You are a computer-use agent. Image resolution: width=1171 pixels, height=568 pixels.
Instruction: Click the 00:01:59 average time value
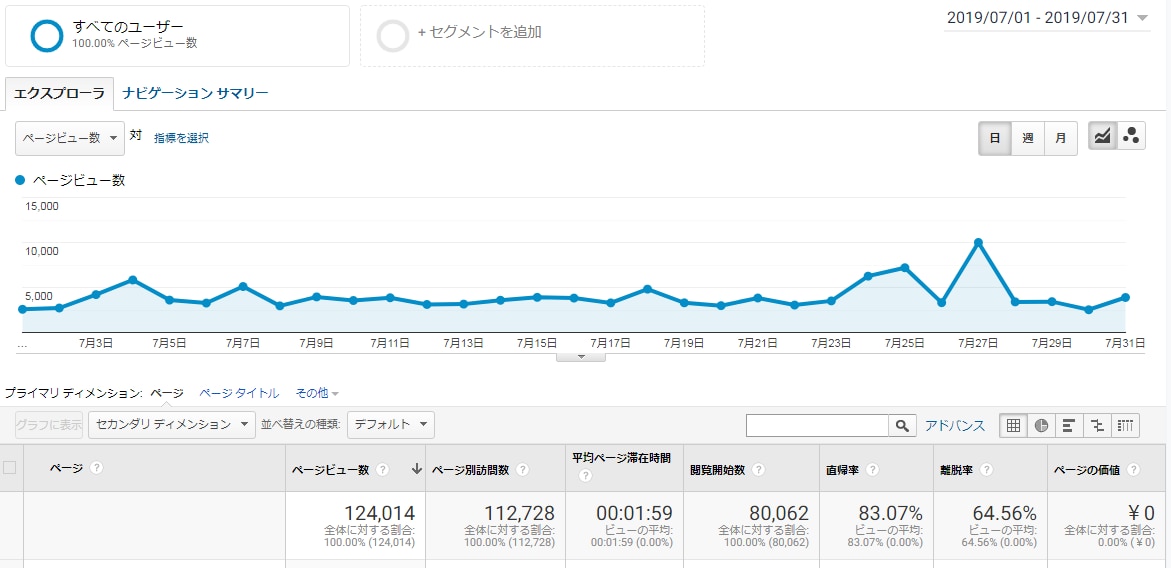[x=634, y=513]
